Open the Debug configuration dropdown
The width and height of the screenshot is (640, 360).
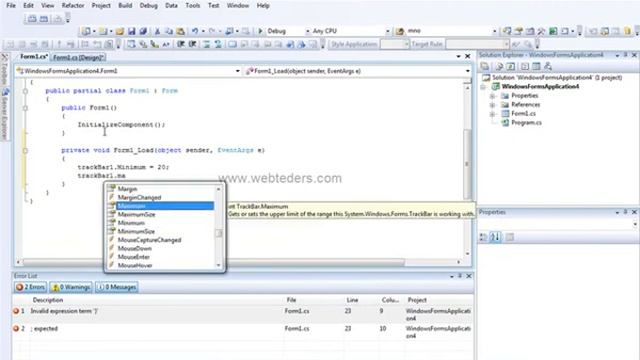point(307,31)
